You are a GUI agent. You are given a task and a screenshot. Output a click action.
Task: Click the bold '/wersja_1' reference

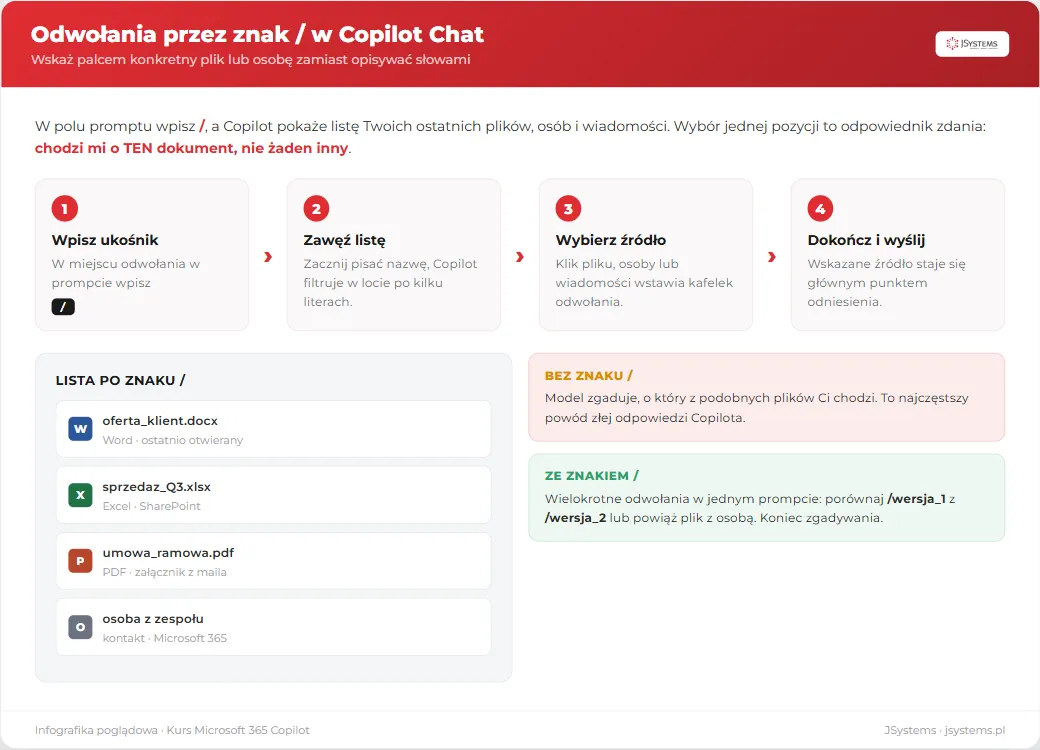tap(917, 499)
